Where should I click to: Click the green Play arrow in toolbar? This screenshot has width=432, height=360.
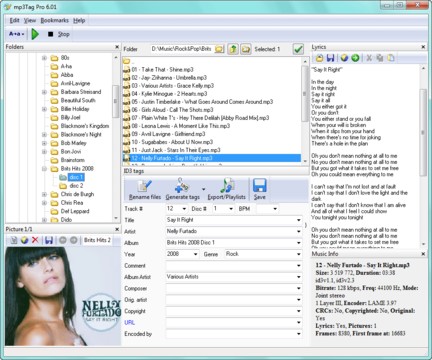click(x=35, y=34)
